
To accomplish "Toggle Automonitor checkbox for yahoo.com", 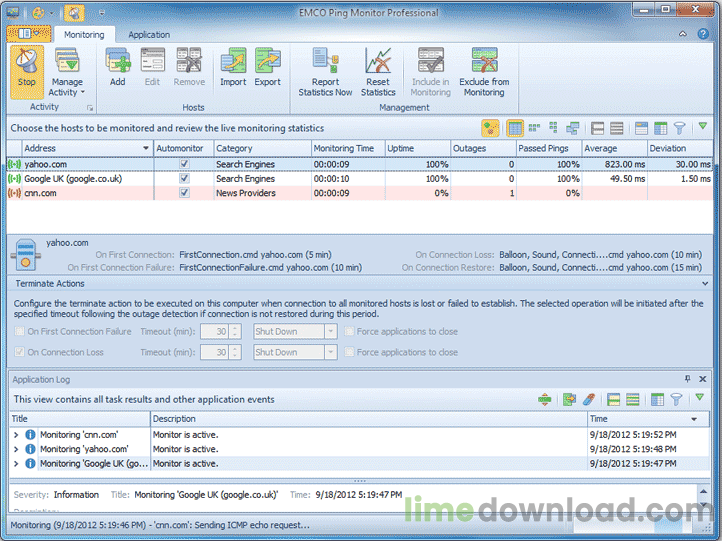I will point(184,163).
